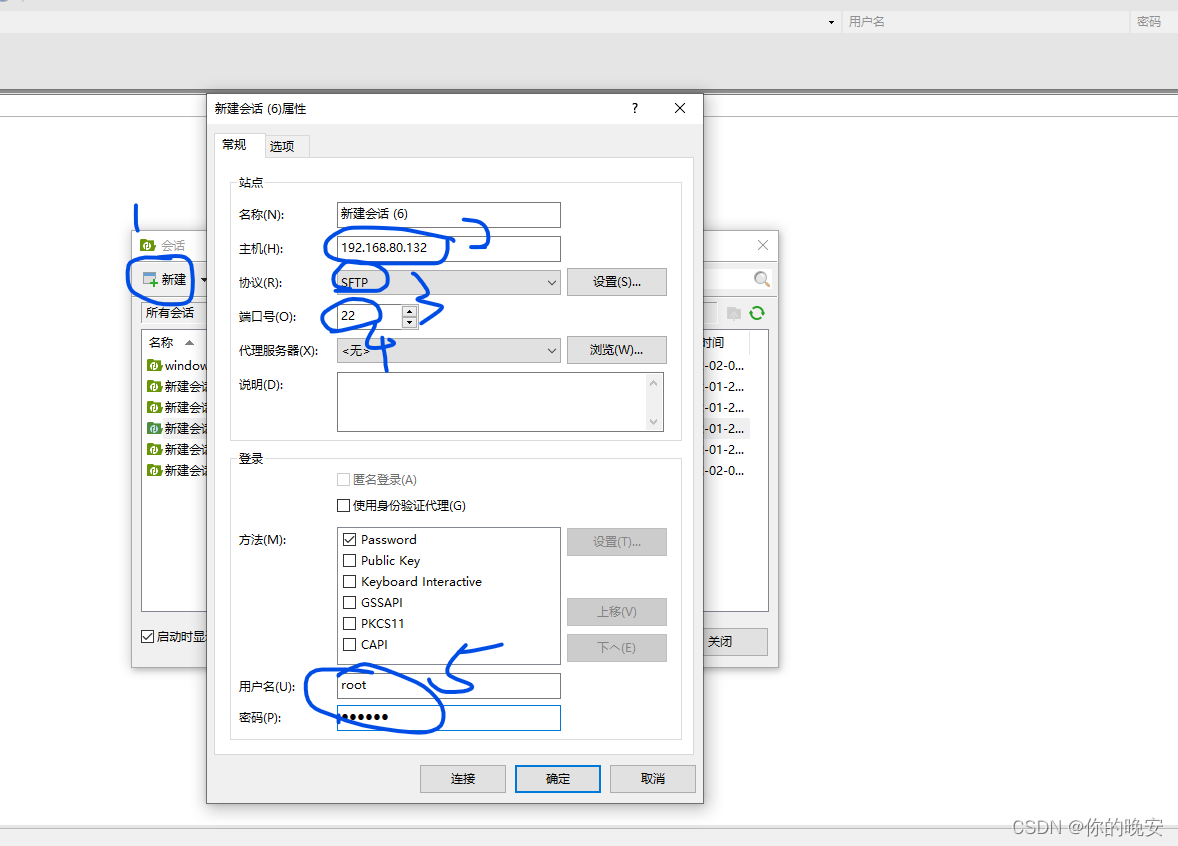Screen dimensions: 1178x846
Task: Switch to the 选项 tab
Action: point(282,147)
